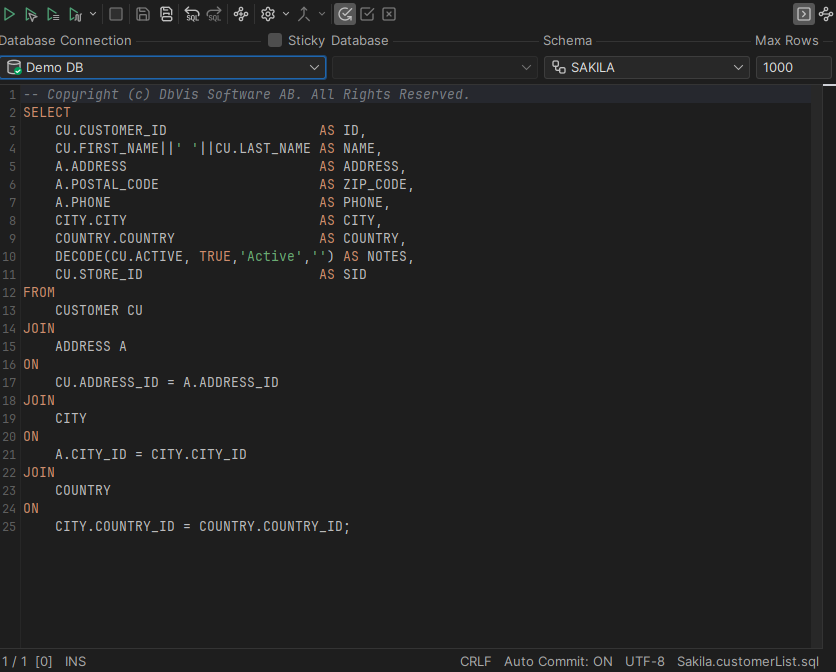Enable the Sticky Database checkbox

coord(274,40)
